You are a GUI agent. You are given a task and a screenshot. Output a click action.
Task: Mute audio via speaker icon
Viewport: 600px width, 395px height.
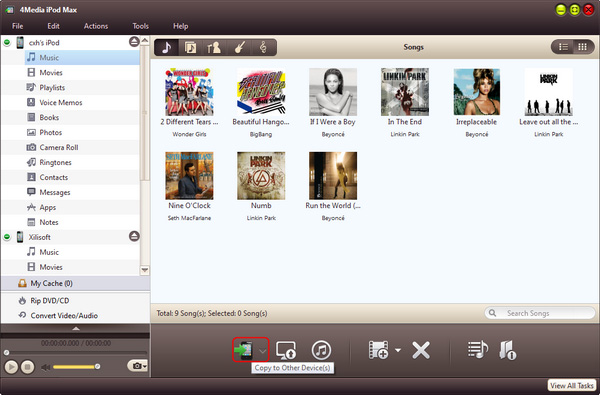click(x=46, y=367)
